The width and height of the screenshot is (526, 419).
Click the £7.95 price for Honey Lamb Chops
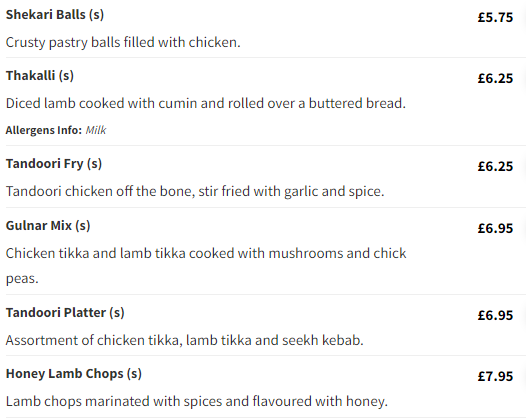[x=495, y=376]
